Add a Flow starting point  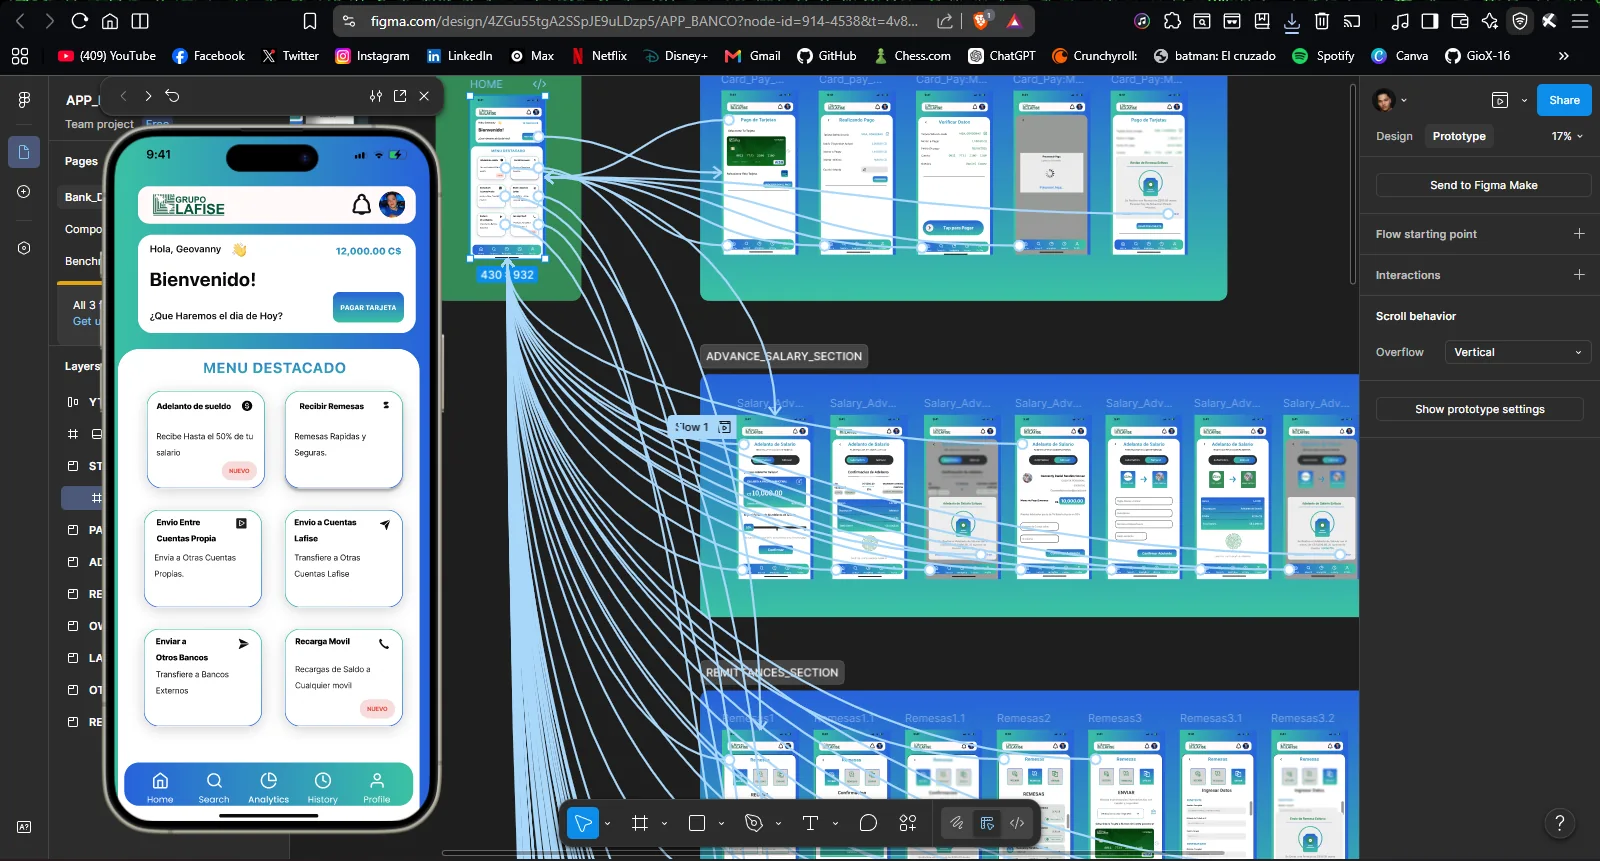1579,233
